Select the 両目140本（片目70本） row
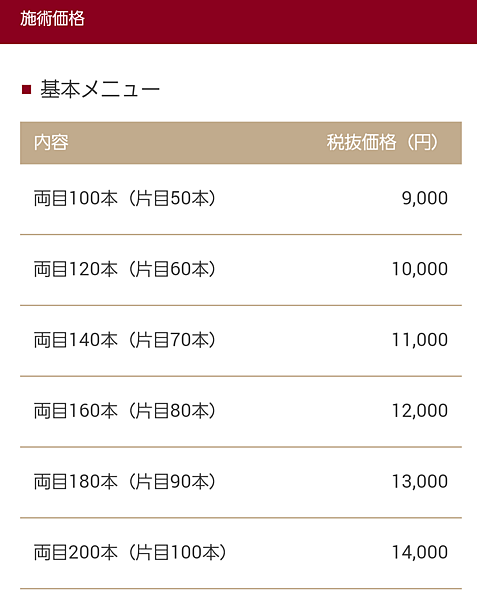Viewport: 477px width, 600px height. 241,341
